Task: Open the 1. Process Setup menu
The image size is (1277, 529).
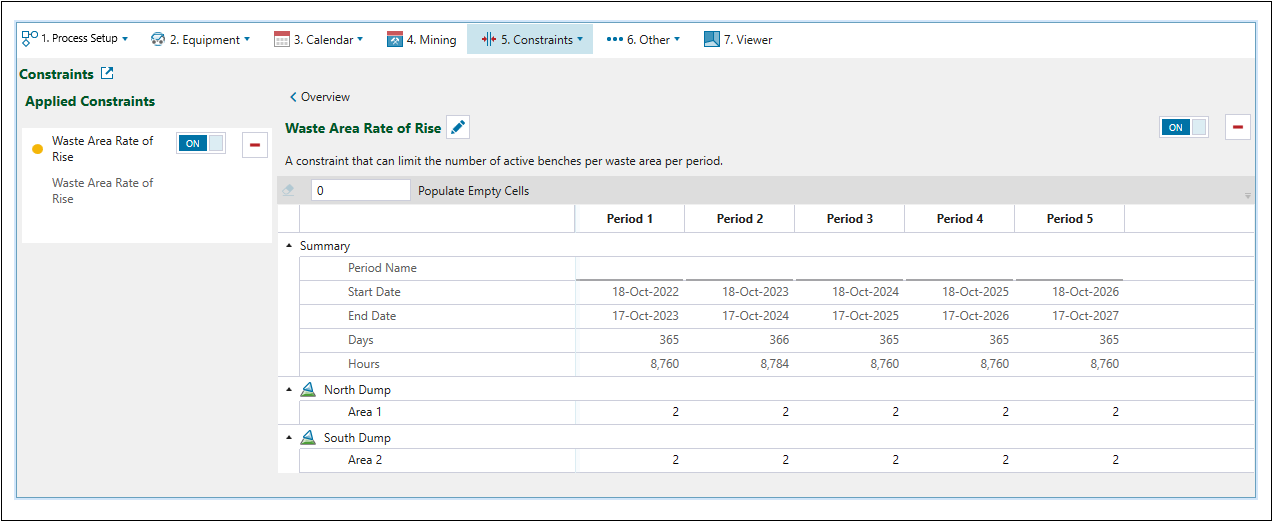Action: pyautogui.click(x=75, y=39)
